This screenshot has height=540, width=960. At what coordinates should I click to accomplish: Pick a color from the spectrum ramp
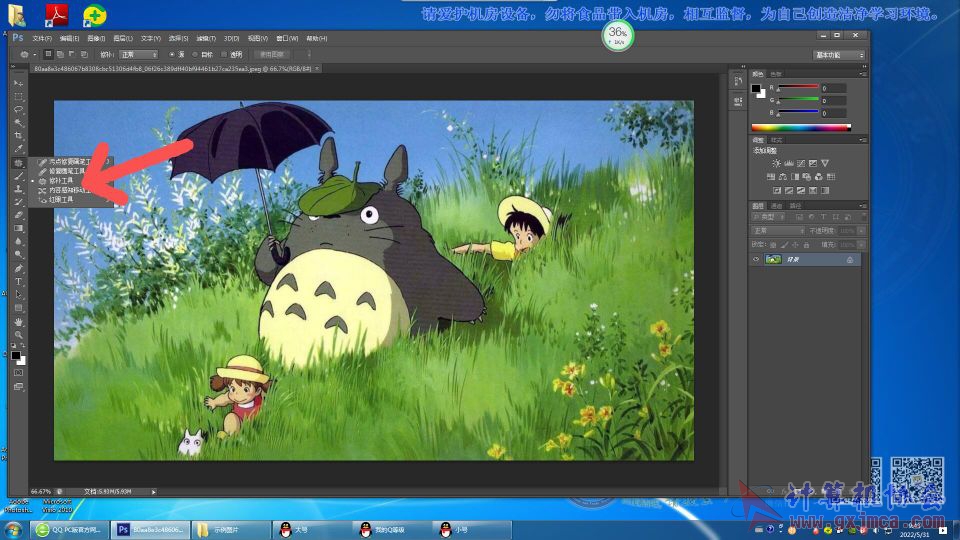pyautogui.click(x=801, y=128)
